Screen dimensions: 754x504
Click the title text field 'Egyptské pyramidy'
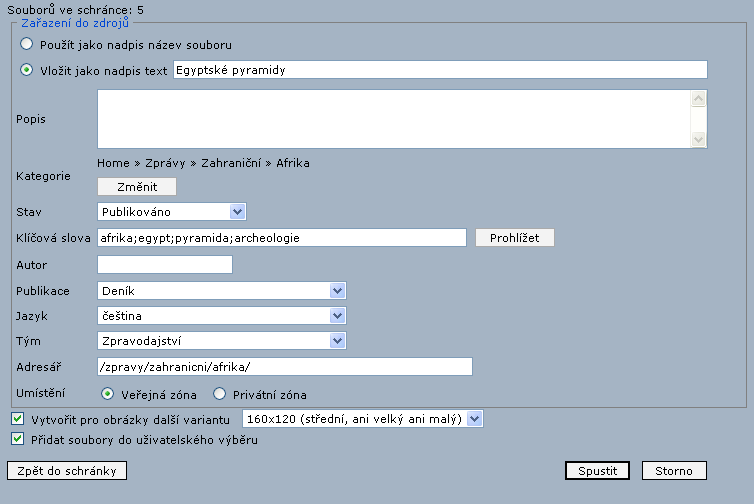point(440,70)
